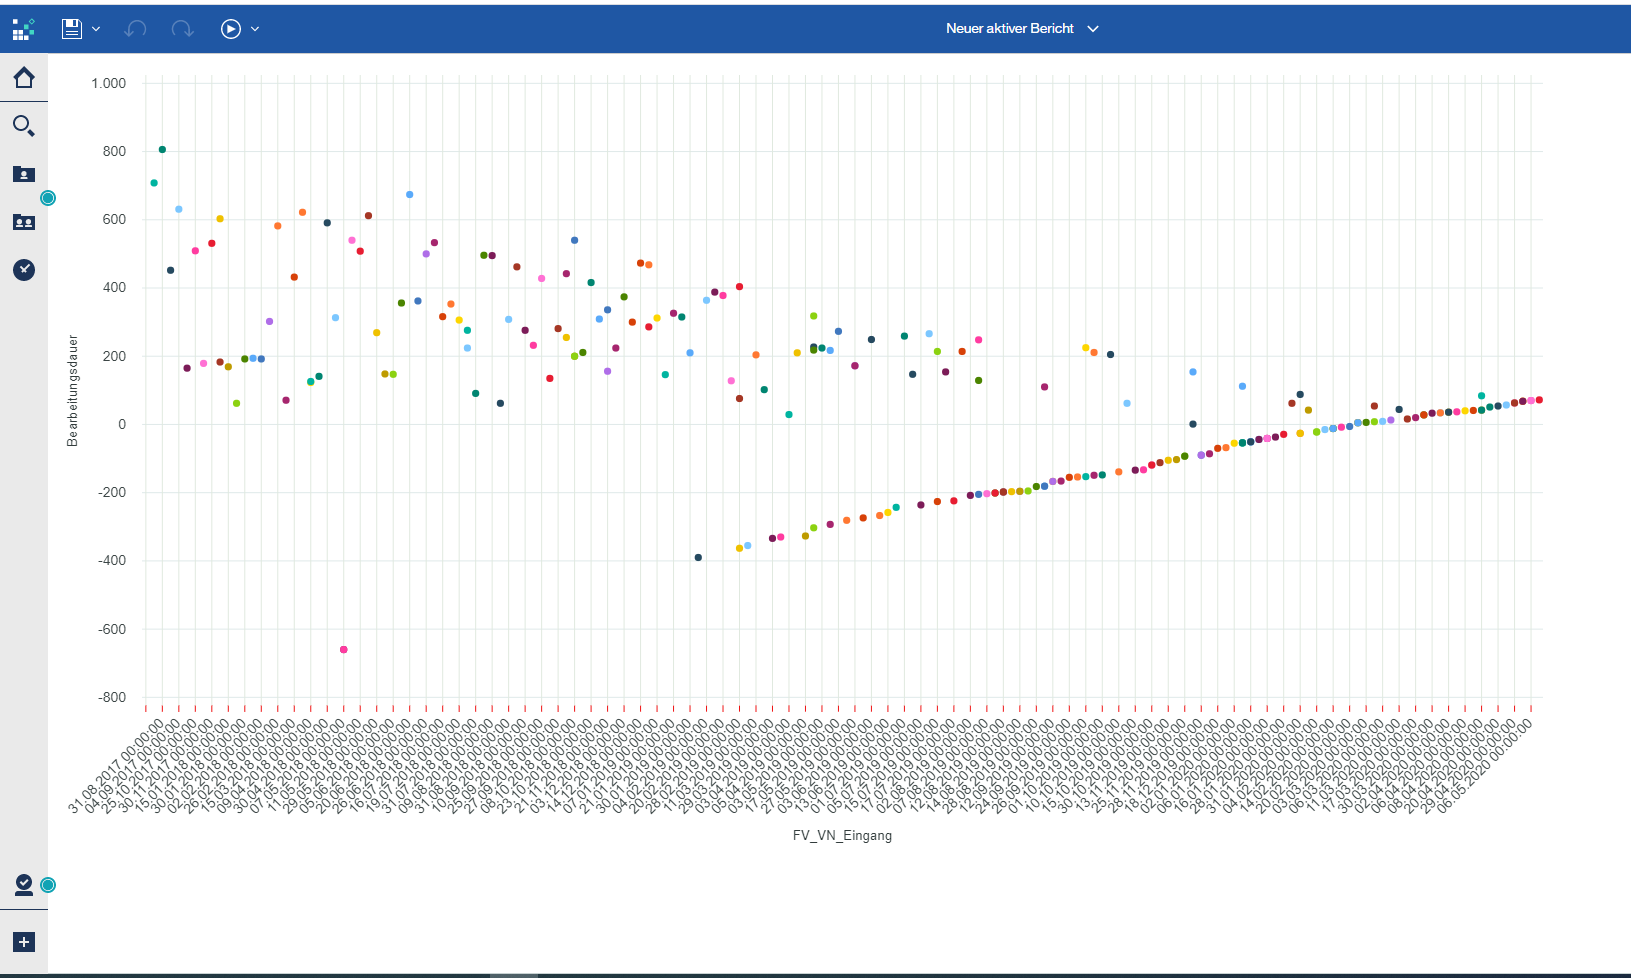This screenshot has height=978, width=1631.
Task: Run the report with the play icon
Action: (x=231, y=29)
